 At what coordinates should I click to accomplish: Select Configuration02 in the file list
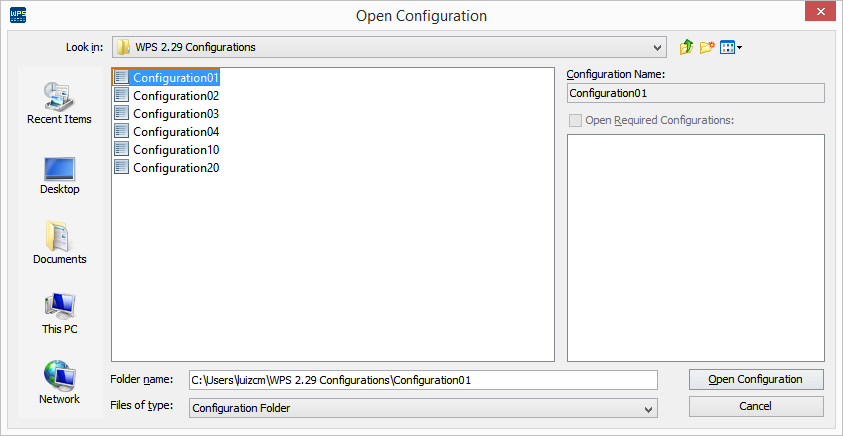pos(175,96)
